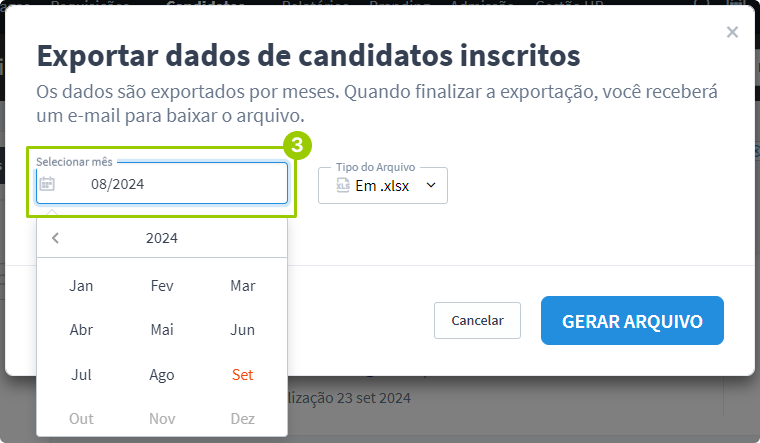Select Abr in the month grid
Viewport: 760px width, 443px height.
point(82,330)
